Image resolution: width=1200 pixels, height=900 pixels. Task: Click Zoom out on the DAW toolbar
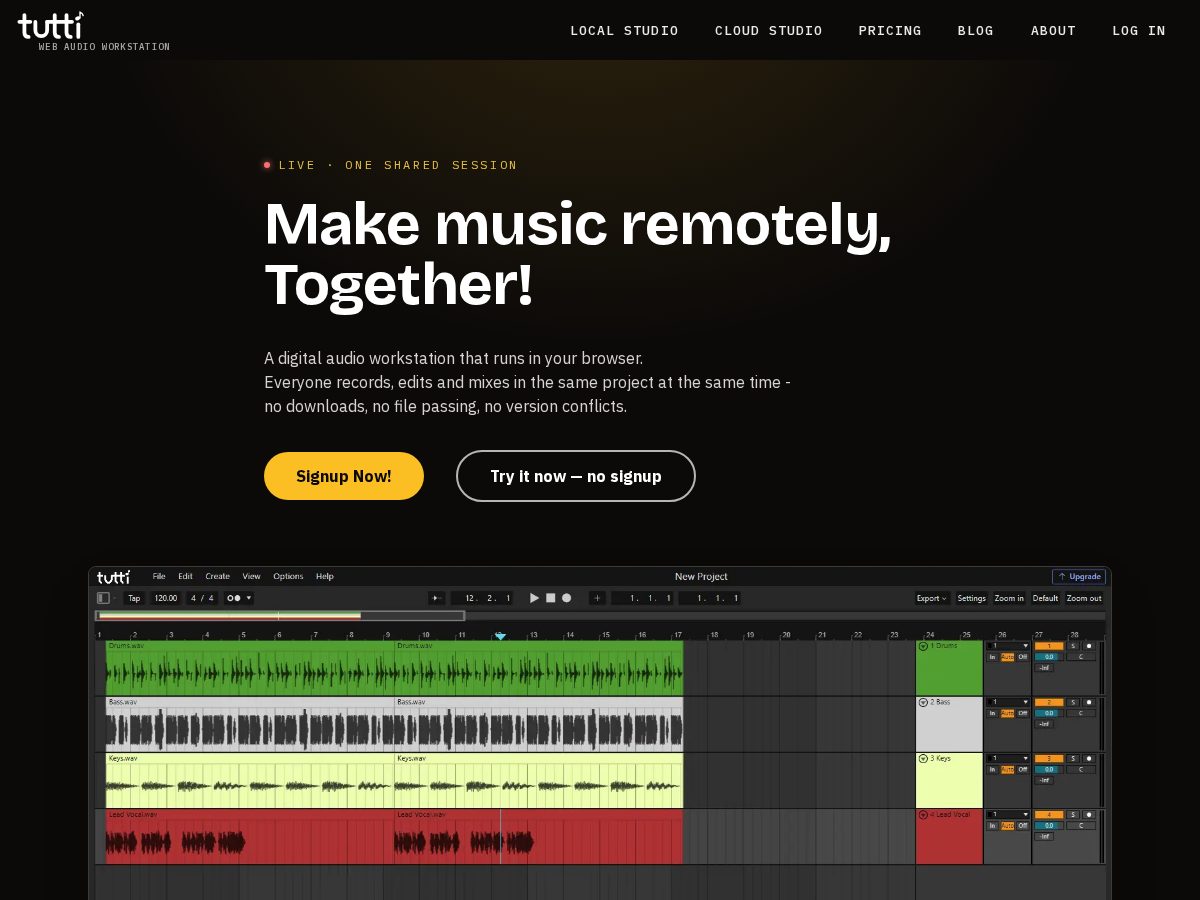[x=1084, y=598]
